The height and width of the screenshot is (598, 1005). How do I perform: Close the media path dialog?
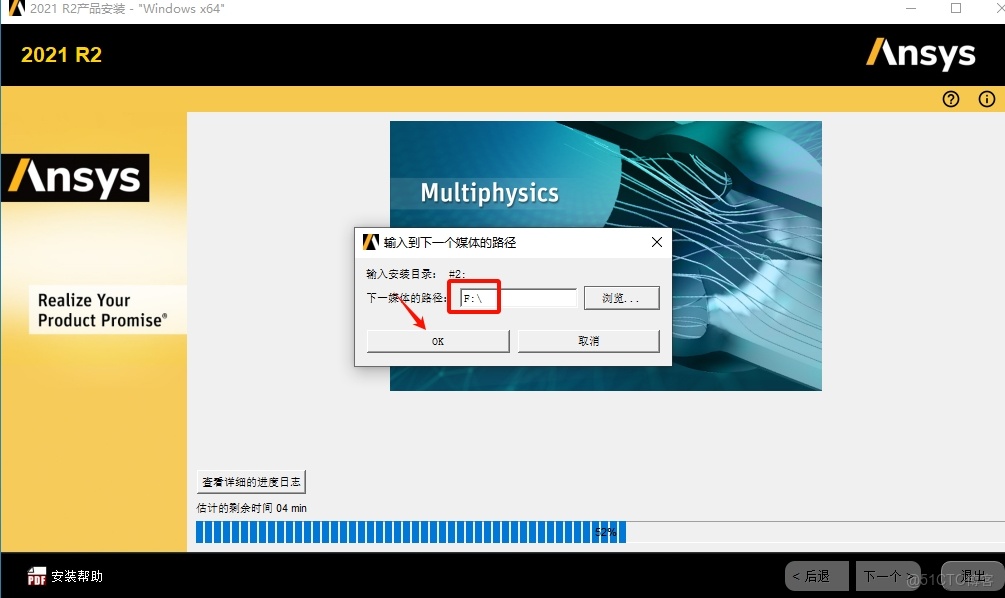[656, 242]
